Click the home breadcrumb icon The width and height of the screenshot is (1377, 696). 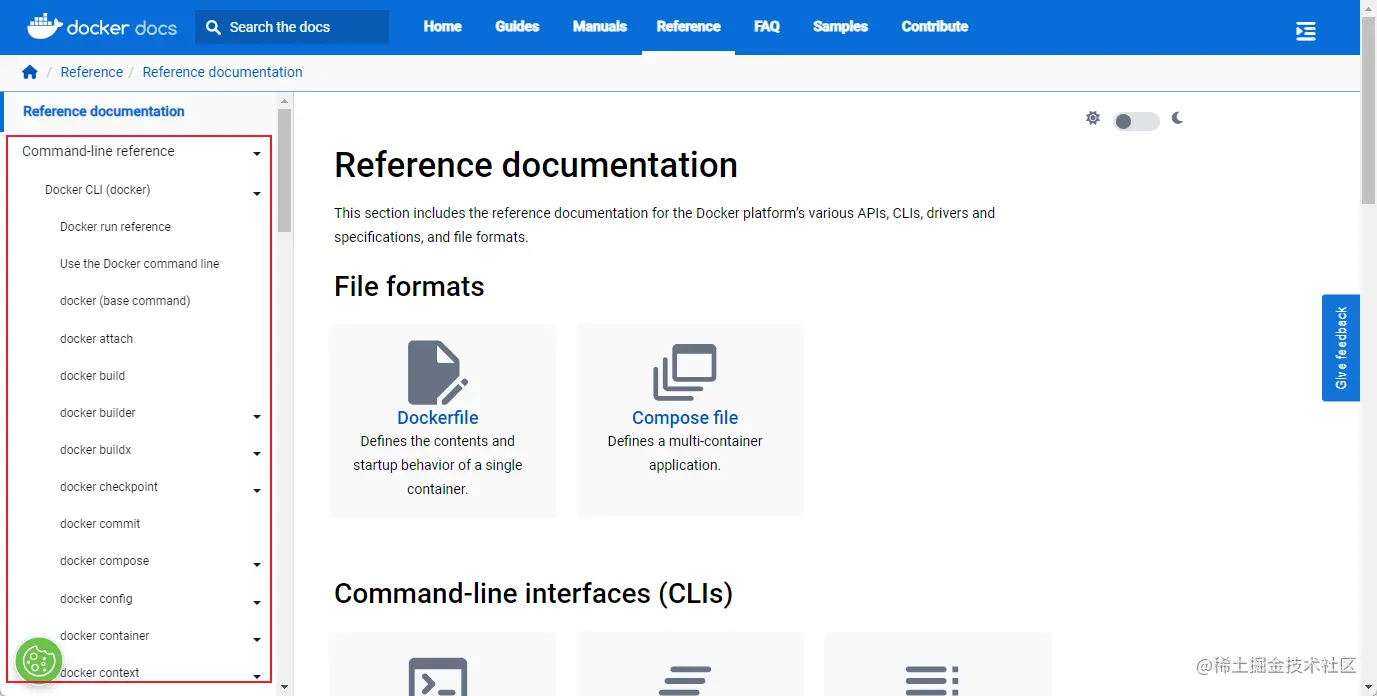pos(30,72)
